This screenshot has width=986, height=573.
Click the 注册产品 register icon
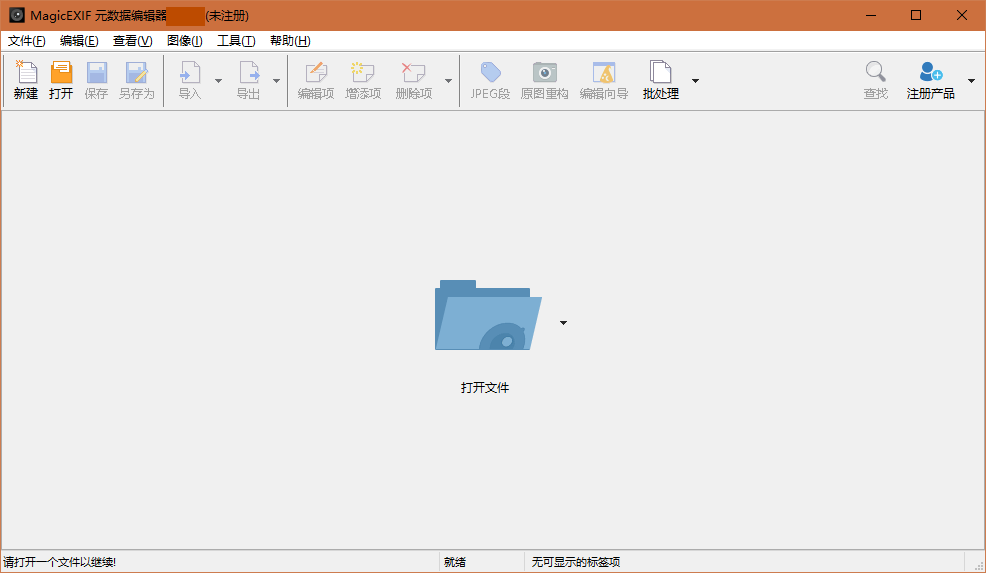pos(931,72)
